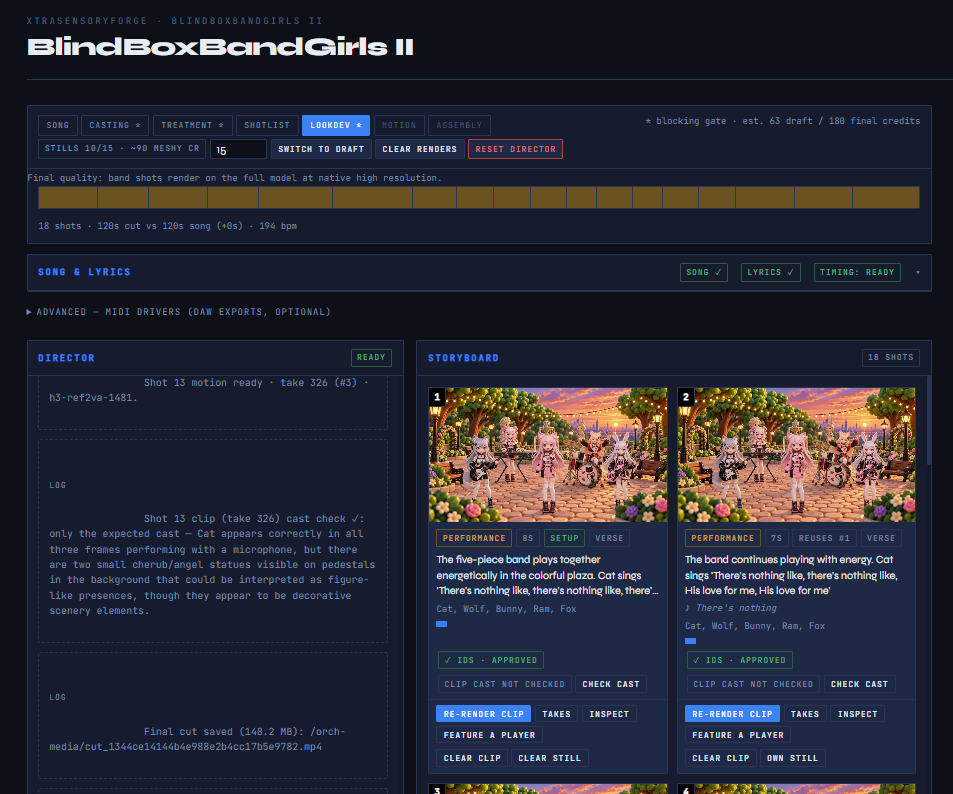Screen dimensions: 953x794
Task: Click the Lyrics checkmark status badge
Action: pos(771,272)
